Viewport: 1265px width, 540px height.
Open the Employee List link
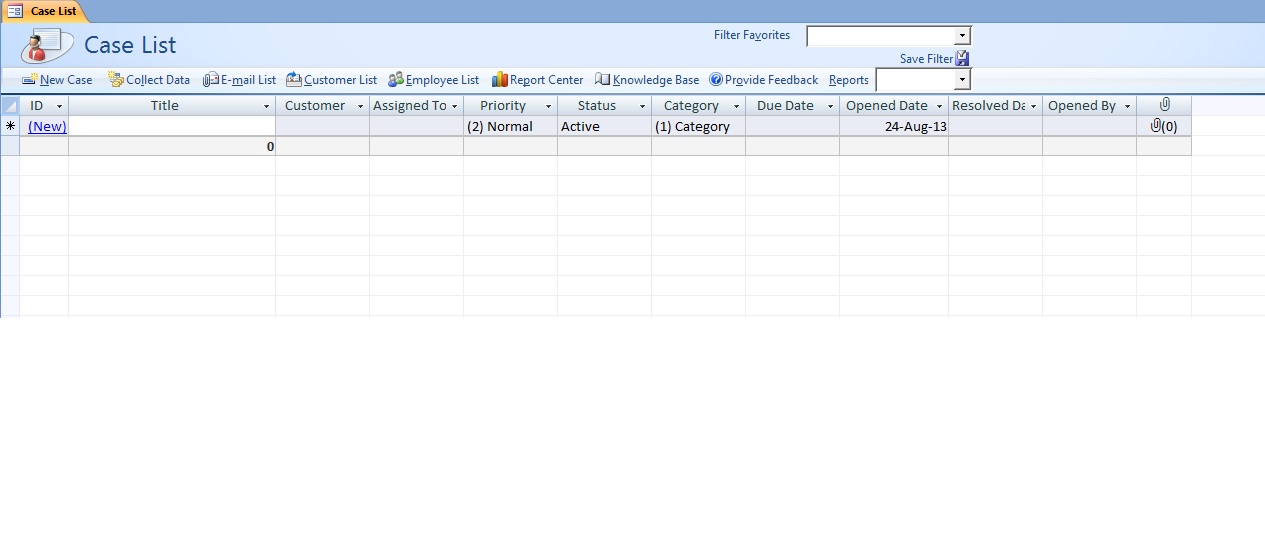pyautogui.click(x=442, y=80)
